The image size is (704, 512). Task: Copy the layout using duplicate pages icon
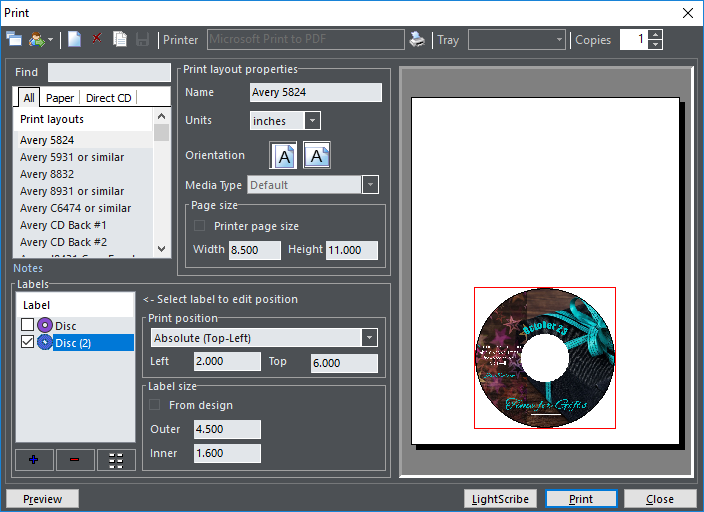pos(120,39)
